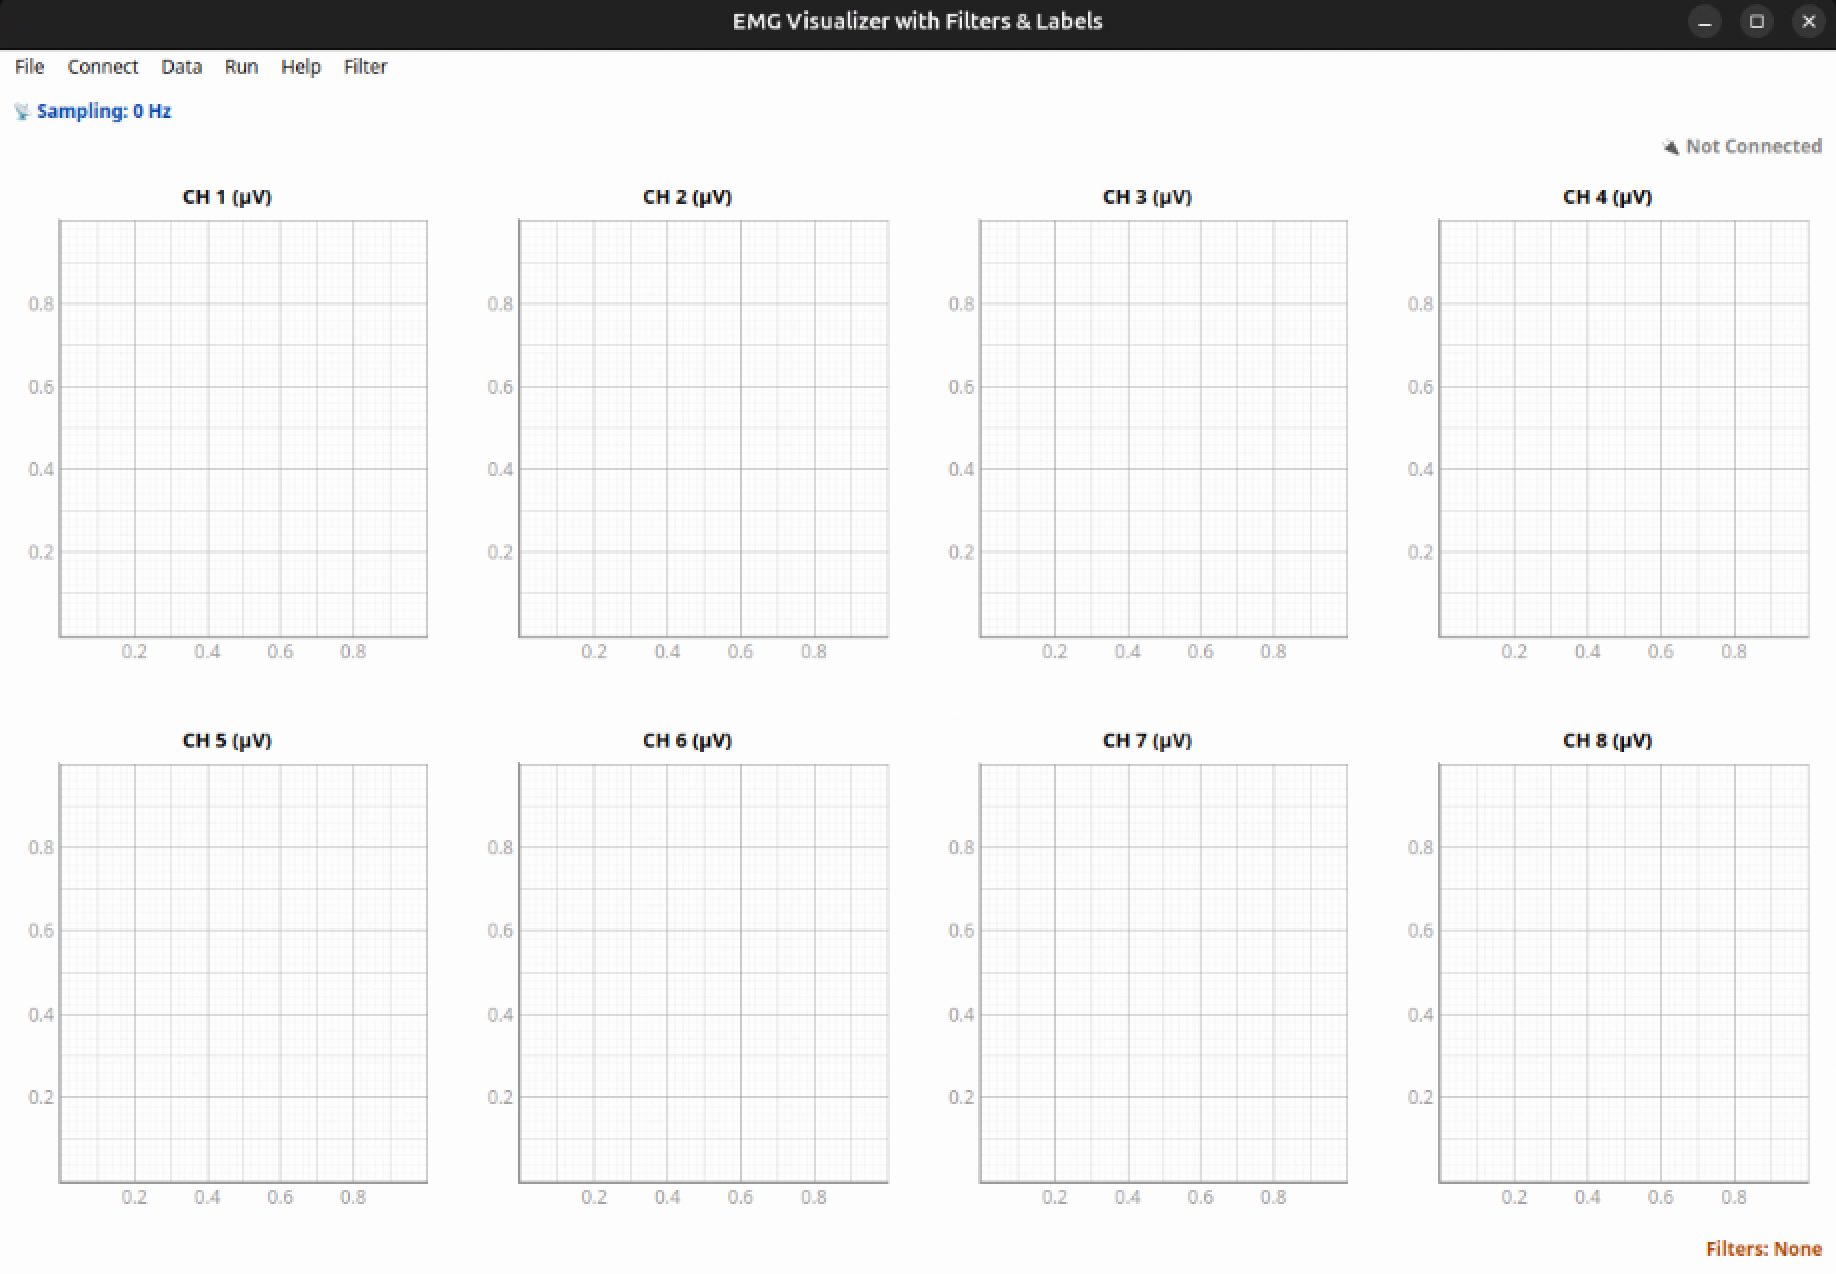Click inside the CH 6 plot area
1836x1274 pixels.
tap(703, 973)
